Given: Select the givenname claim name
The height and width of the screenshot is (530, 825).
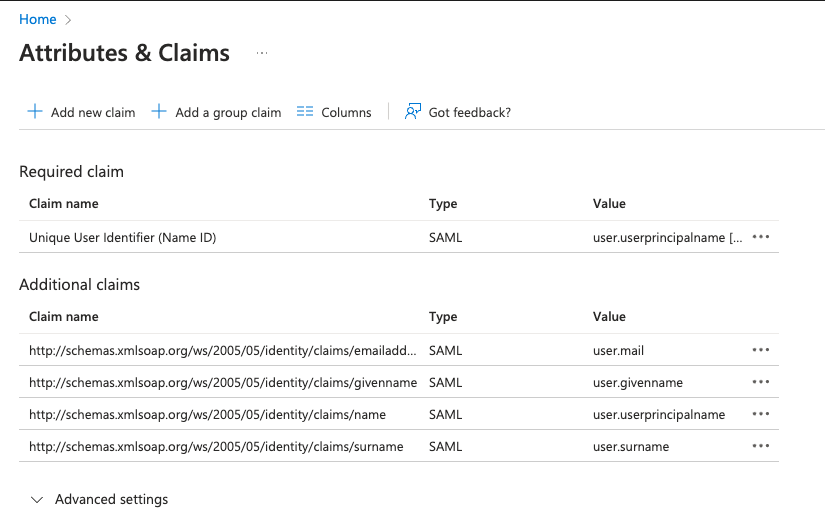Looking at the screenshot, I should point(223,383).
